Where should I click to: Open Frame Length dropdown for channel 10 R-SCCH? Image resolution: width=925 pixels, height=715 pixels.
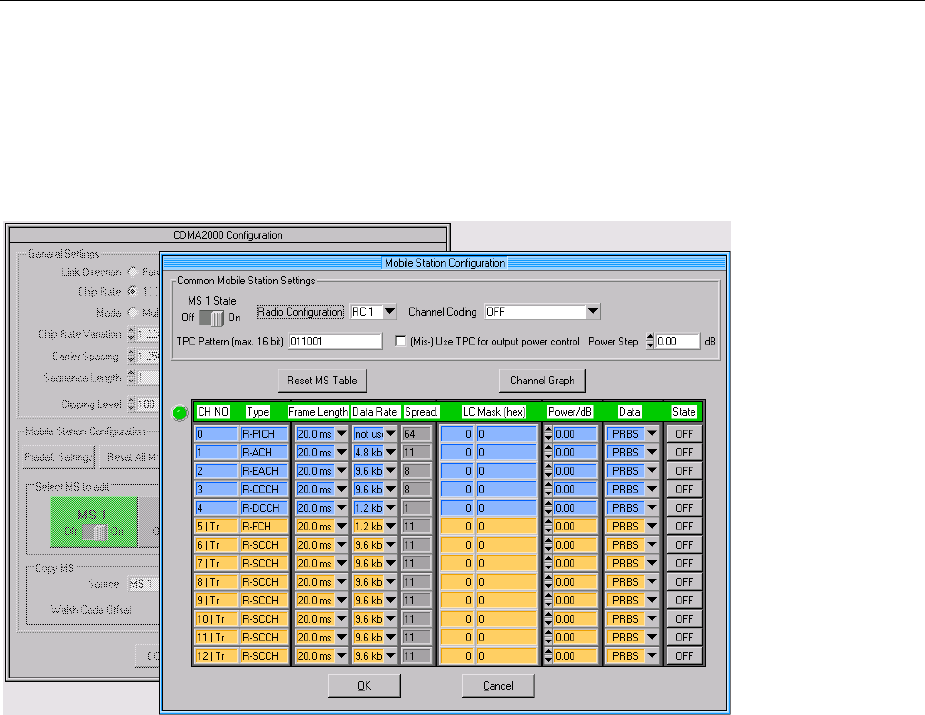pyautogui.click(x=342, y=619)
